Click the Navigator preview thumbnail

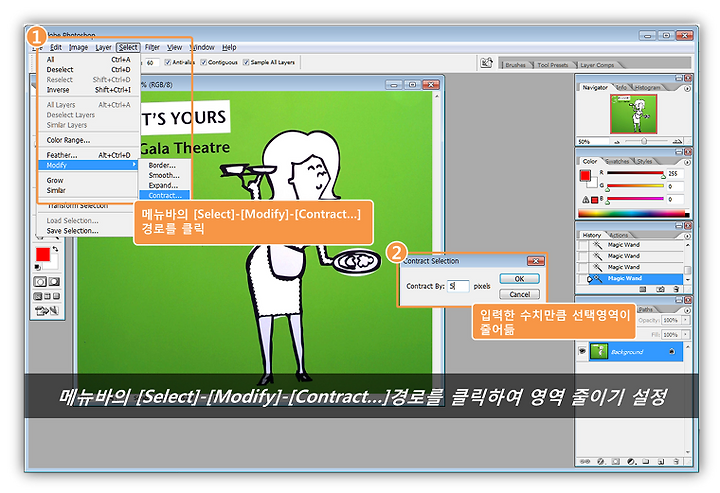pos(634,114)
